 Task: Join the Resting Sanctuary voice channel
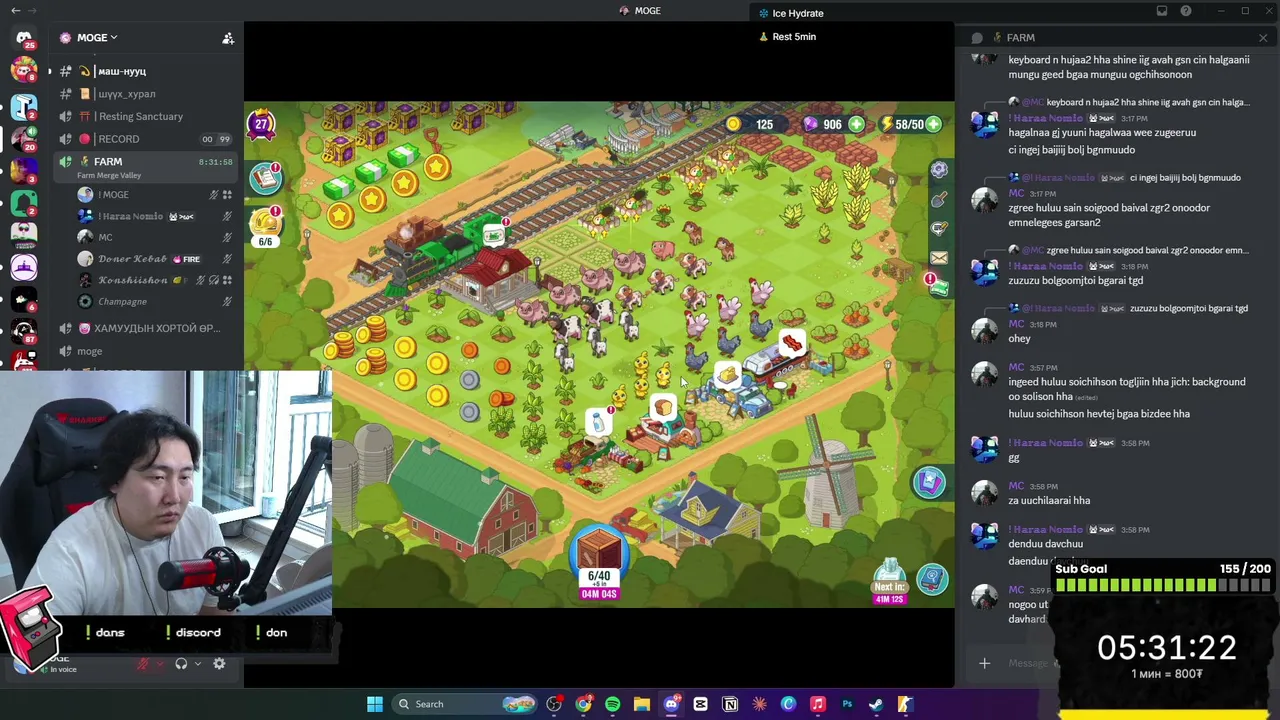tap(146, 116)
